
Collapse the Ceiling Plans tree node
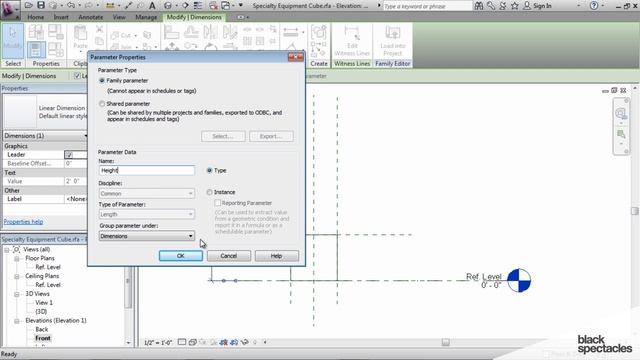coord(17,277)
